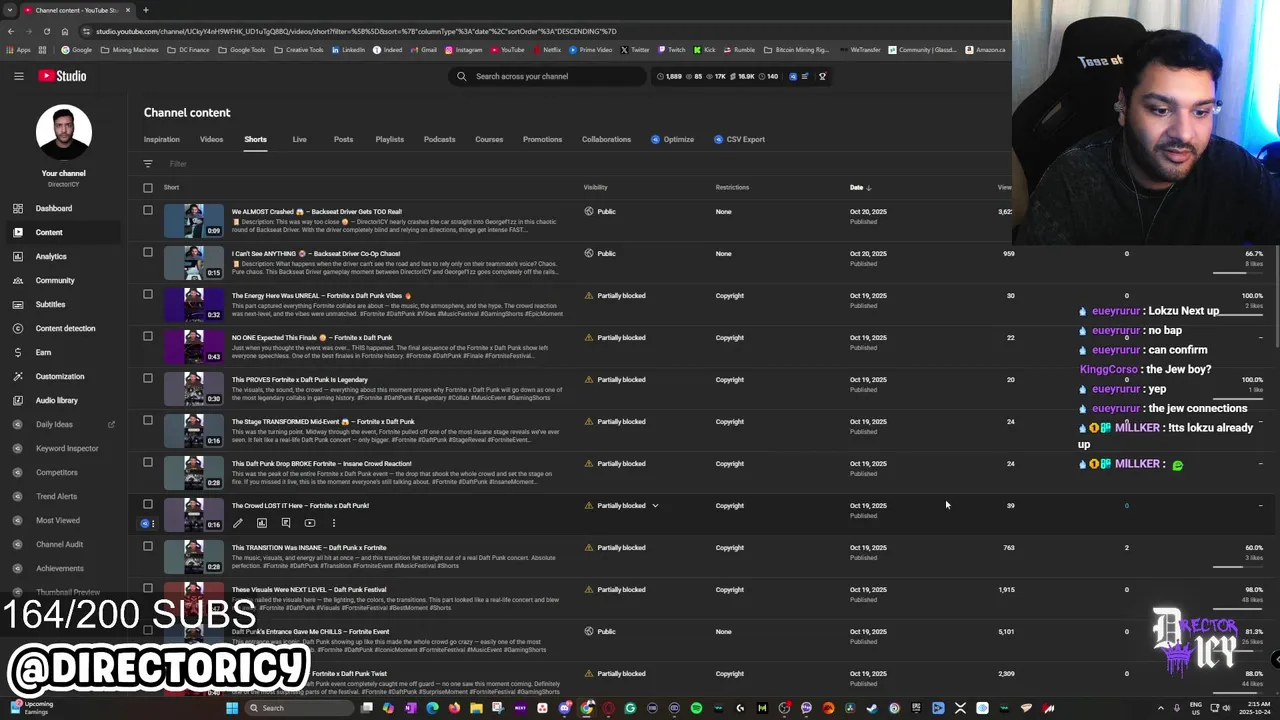Open thumbnail of This TRANSITION Was INSANE short
The image size is (1280, 720).
(x=194, y=557)
